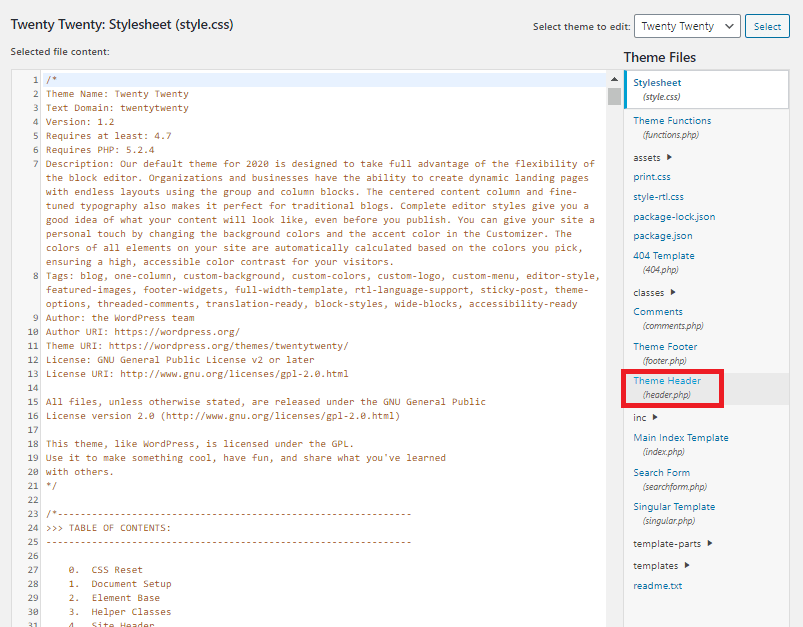Viewport: 803px width, 627px height.
Task: Open readme.txt in Theme Files
Action: pyautogui.click(x=658, y=586)
